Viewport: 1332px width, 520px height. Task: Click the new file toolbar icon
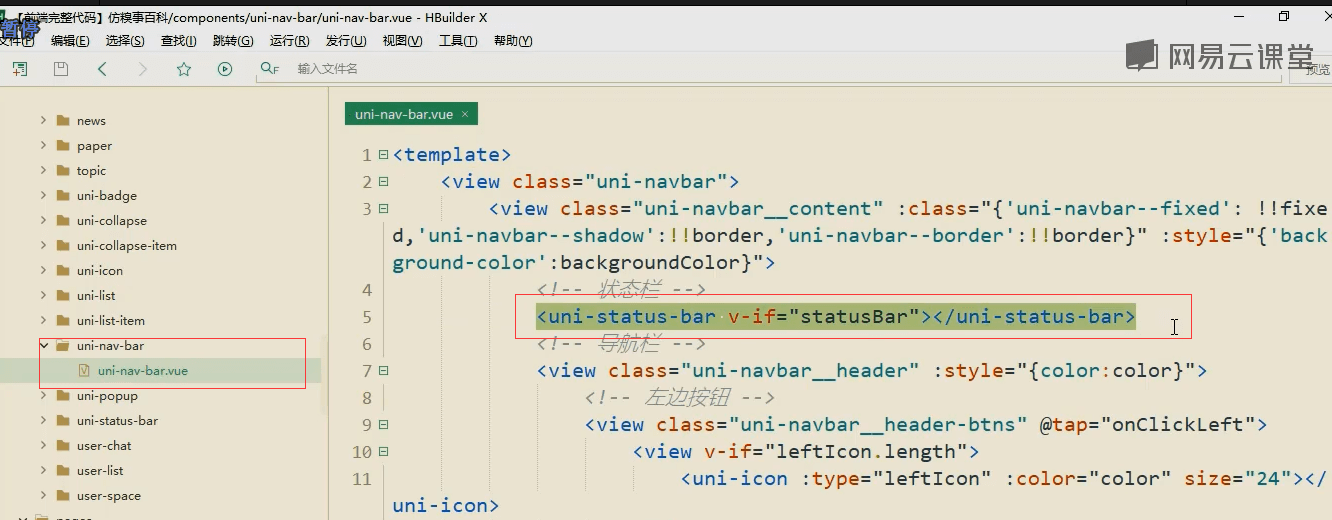pyautogui.click(x=20, y=69)
